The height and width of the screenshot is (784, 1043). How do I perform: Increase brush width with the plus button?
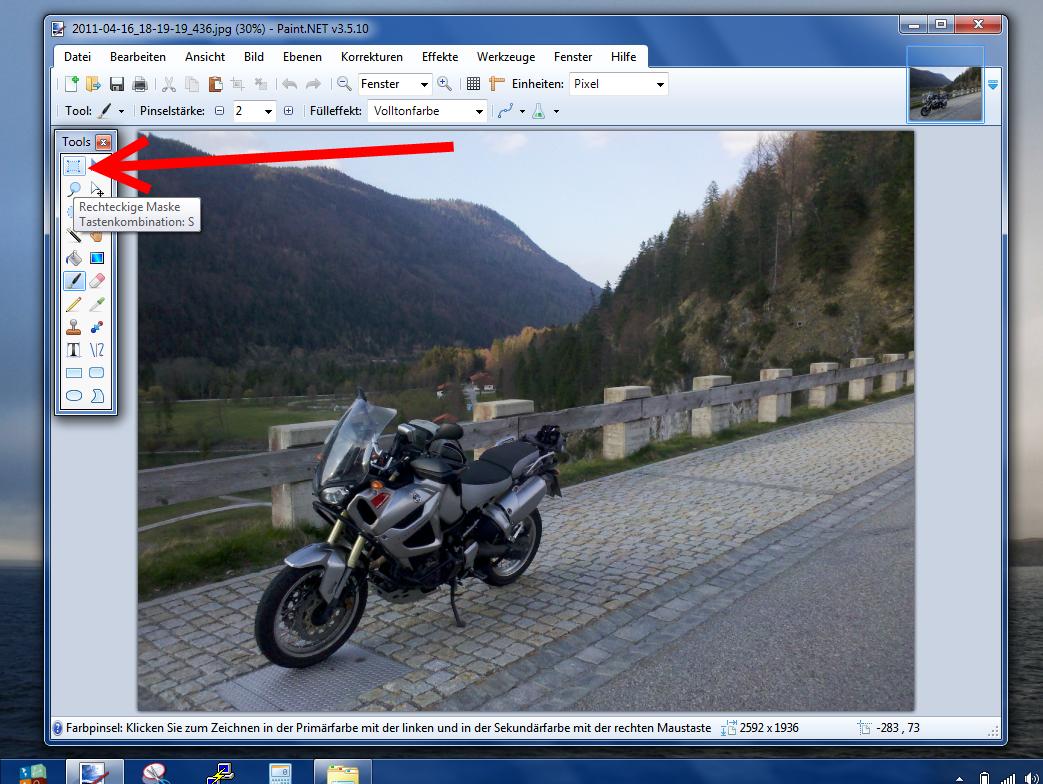[x=288, y=111]
